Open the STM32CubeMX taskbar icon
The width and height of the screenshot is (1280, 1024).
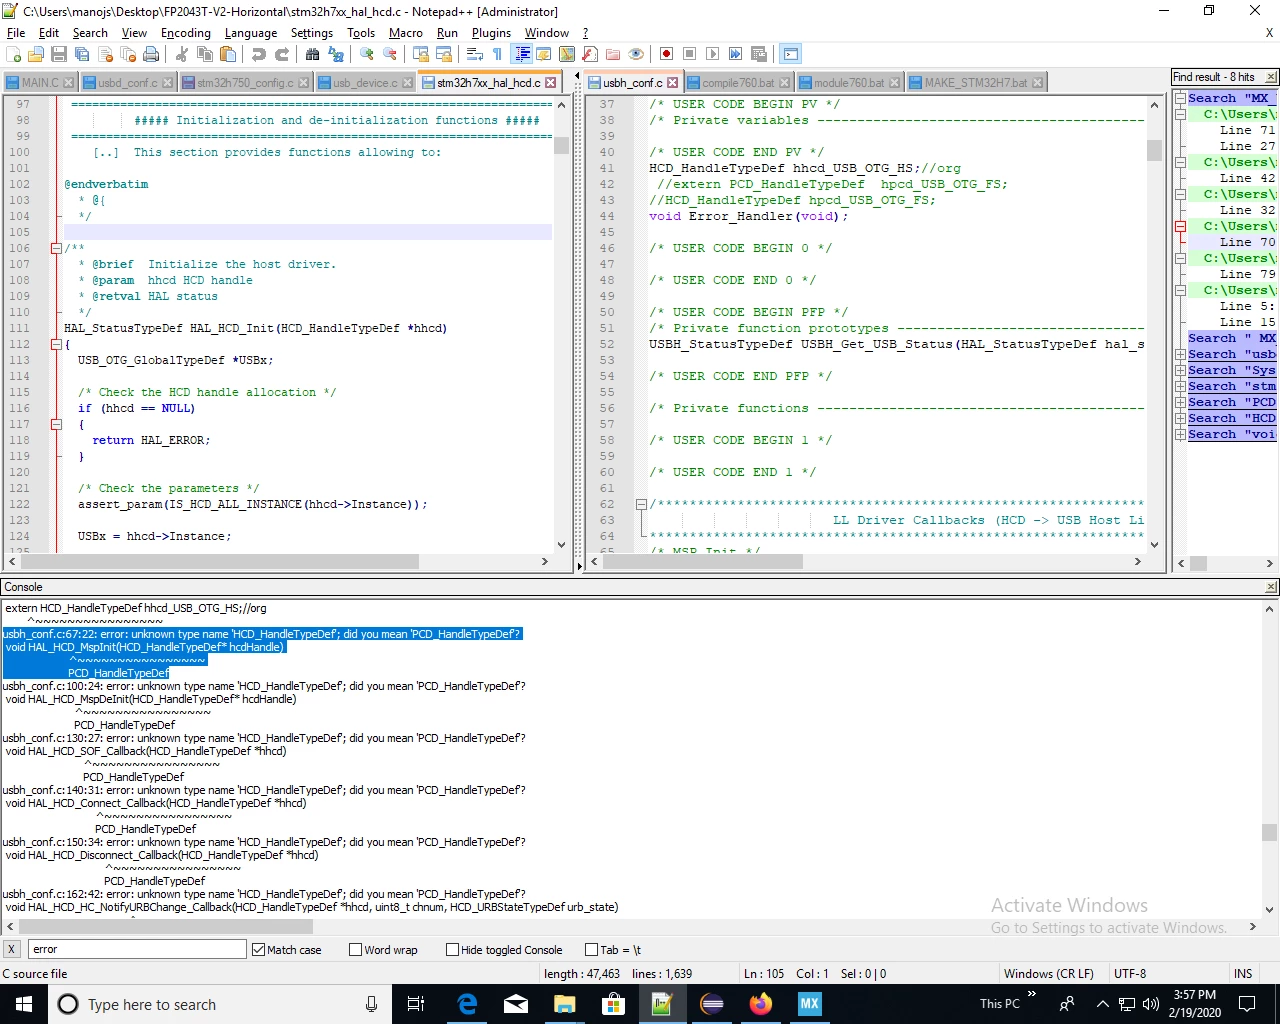(809, 1004)
